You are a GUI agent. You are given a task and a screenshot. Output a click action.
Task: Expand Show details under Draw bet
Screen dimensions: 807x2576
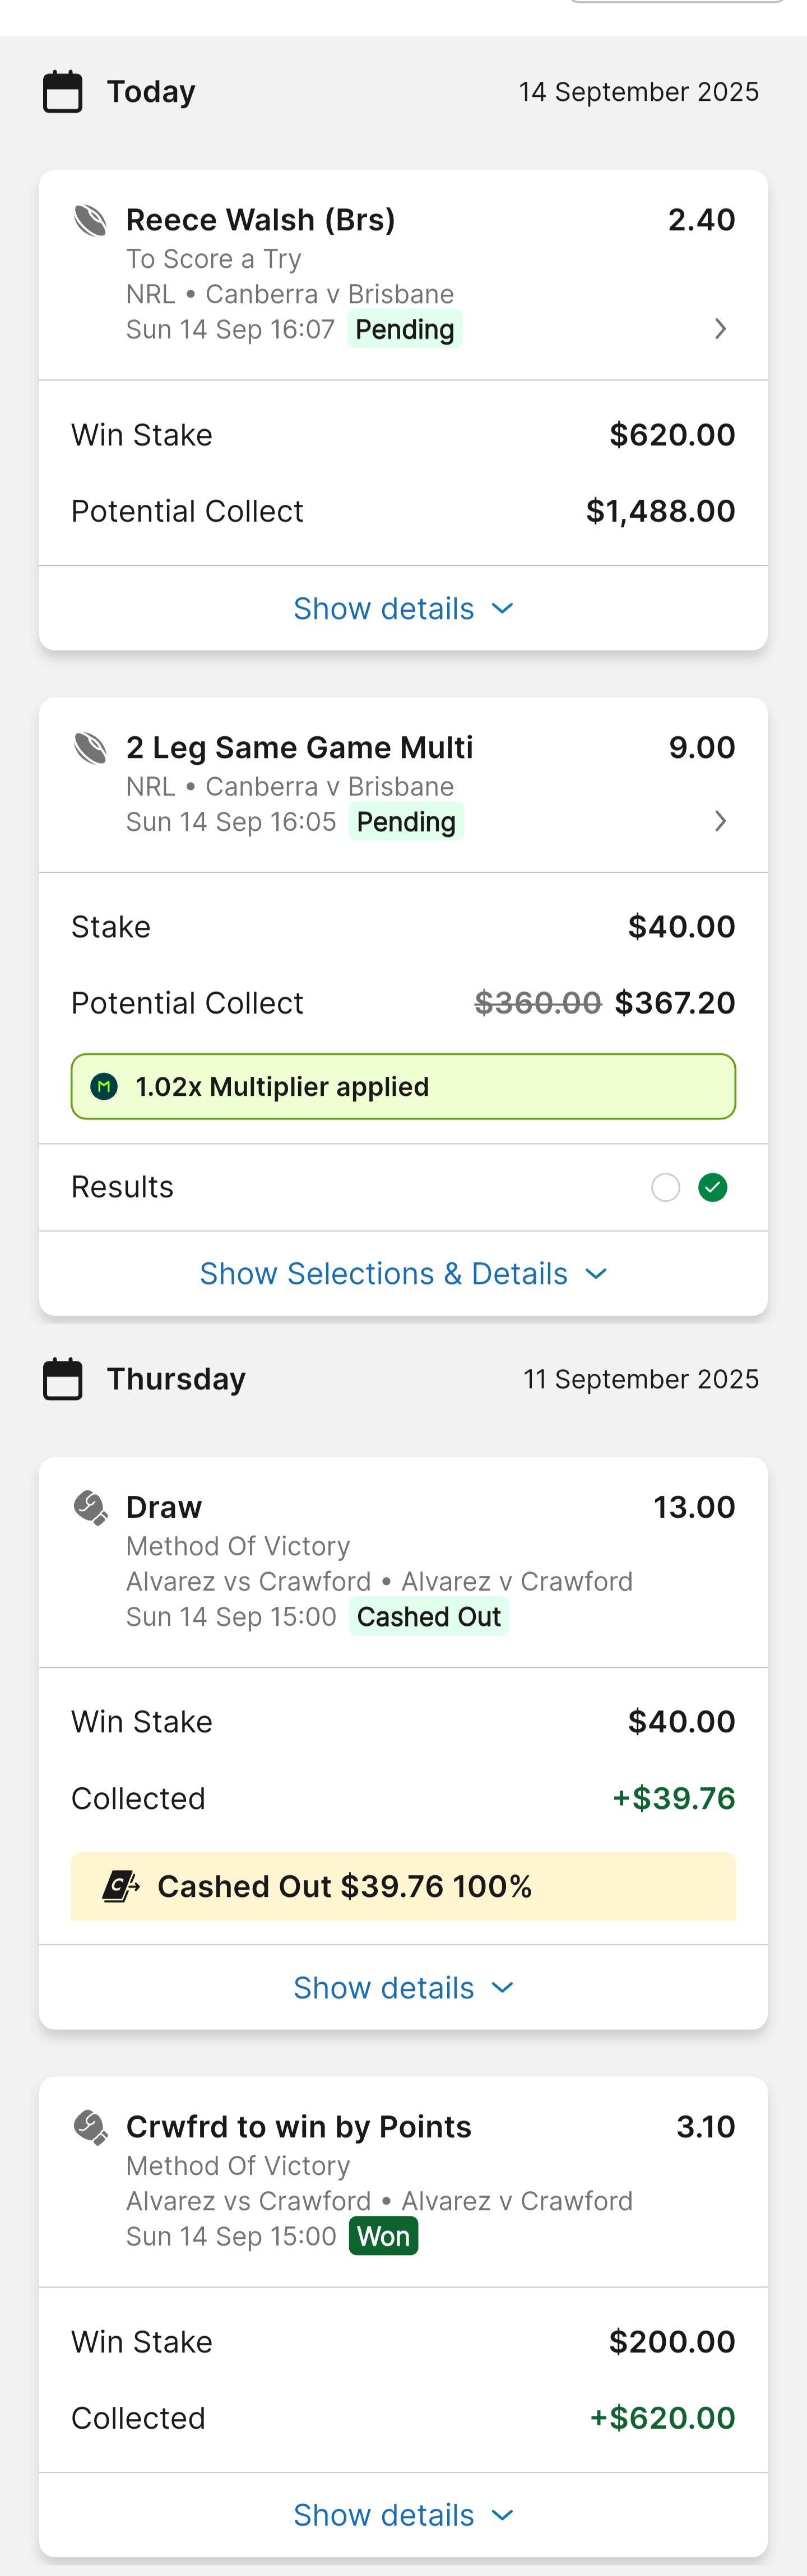coord(403,1988)
